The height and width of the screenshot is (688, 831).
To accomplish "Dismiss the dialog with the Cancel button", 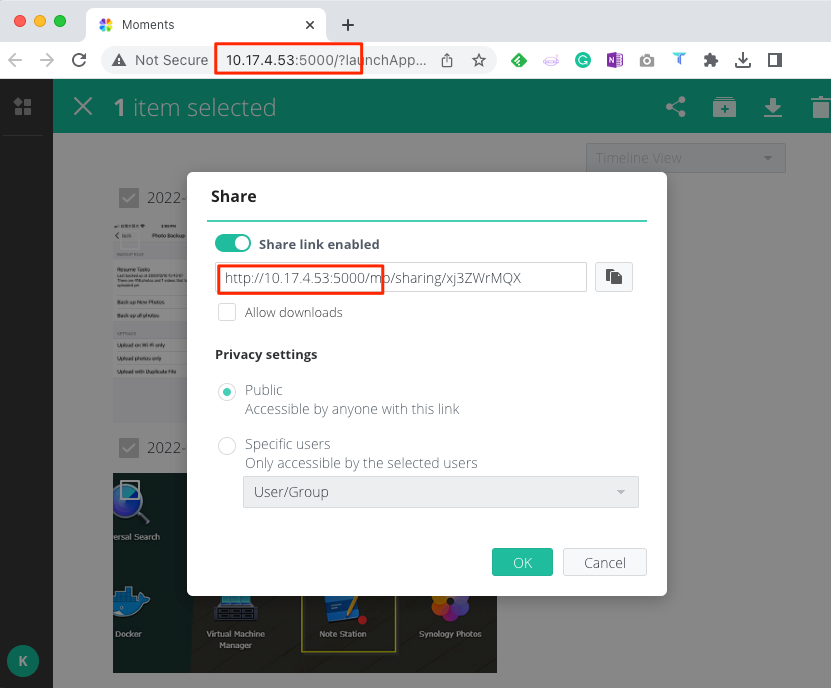I will 604,562.
